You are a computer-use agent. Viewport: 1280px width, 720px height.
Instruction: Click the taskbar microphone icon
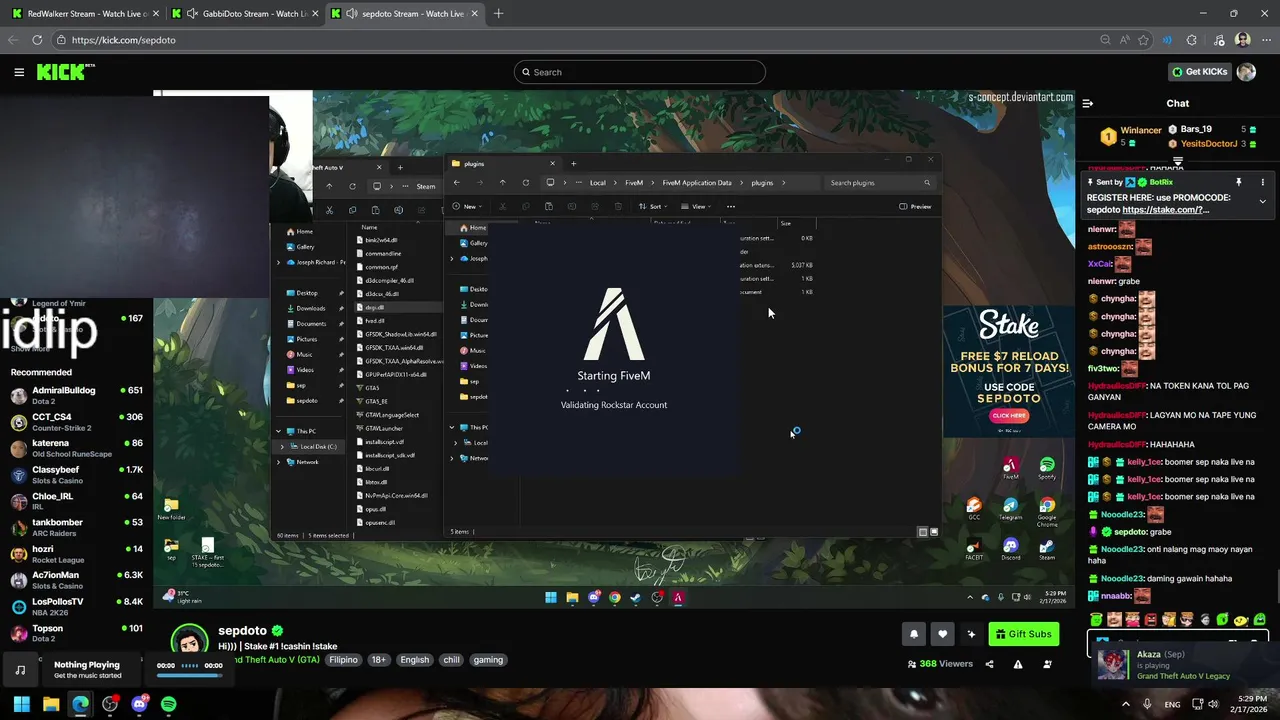(1147, 704)
